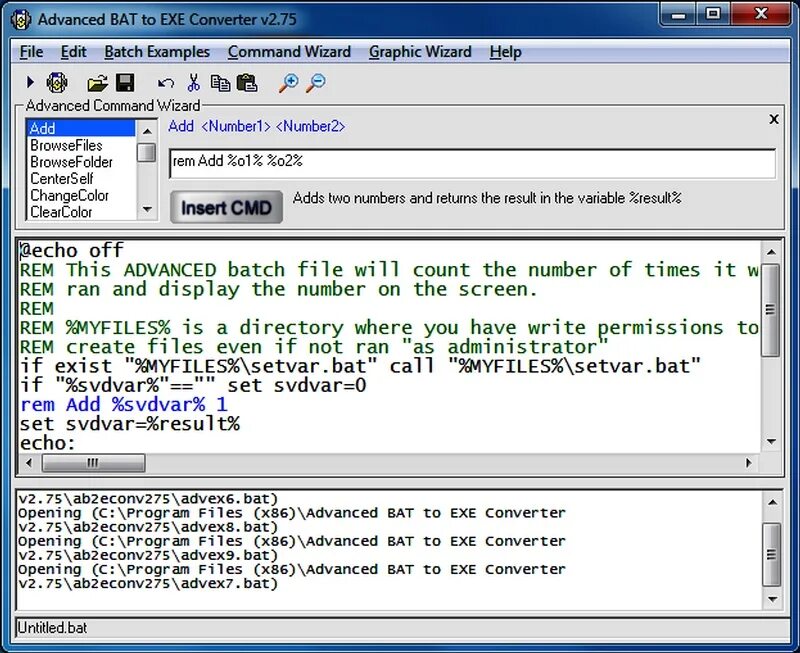Click the code editor horizontal scrollbar thumb
Screen dimensions: 800x653
click(93, 463)
